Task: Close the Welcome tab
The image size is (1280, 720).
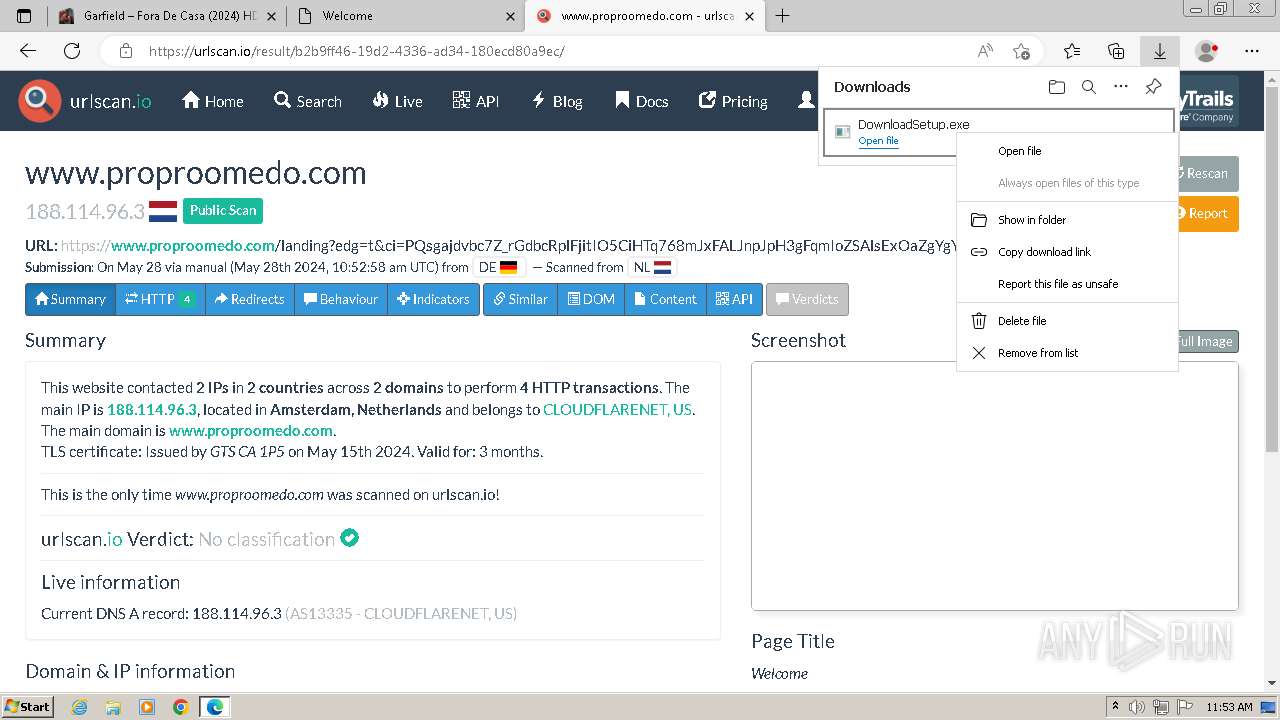Action: pyautogui.click(x=511, y=16)
